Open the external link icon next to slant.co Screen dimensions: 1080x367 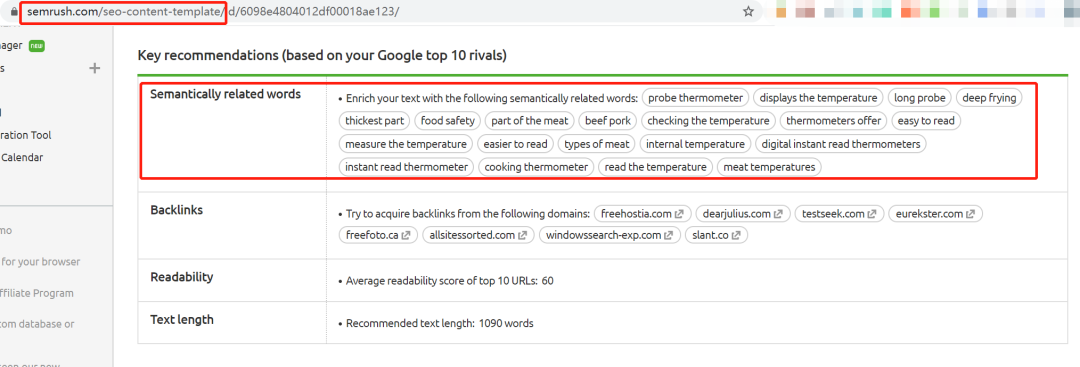[x=736, y=235]
